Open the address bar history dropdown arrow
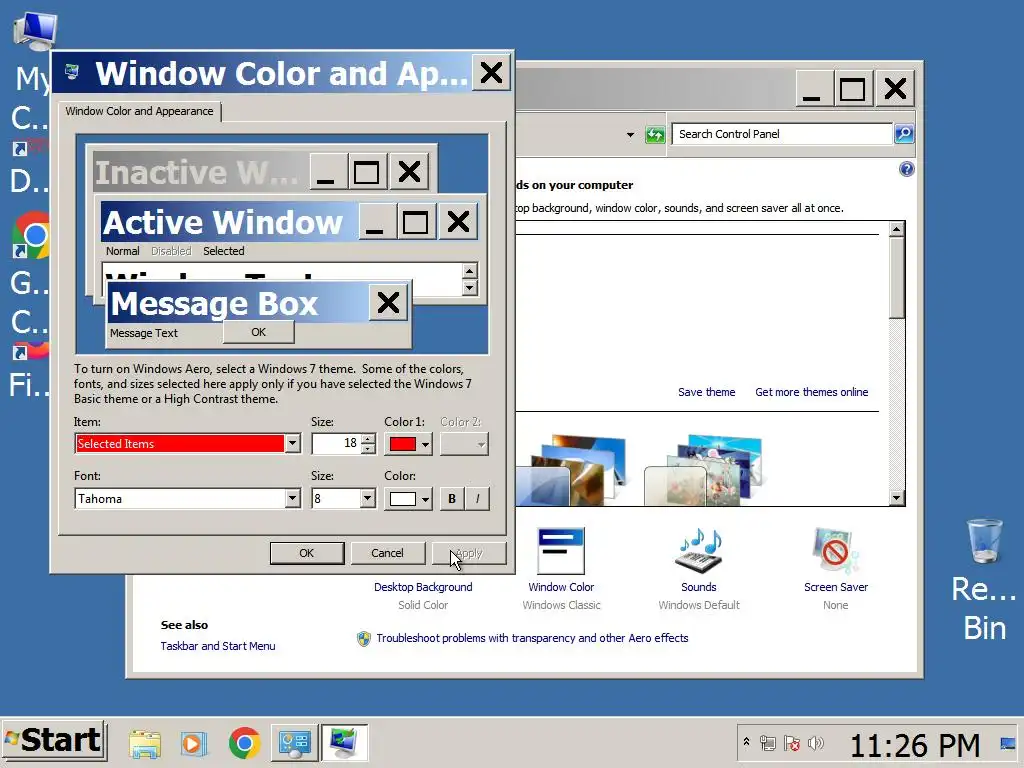The width and height of the screenshot is (1024, 768). point(630,135)
